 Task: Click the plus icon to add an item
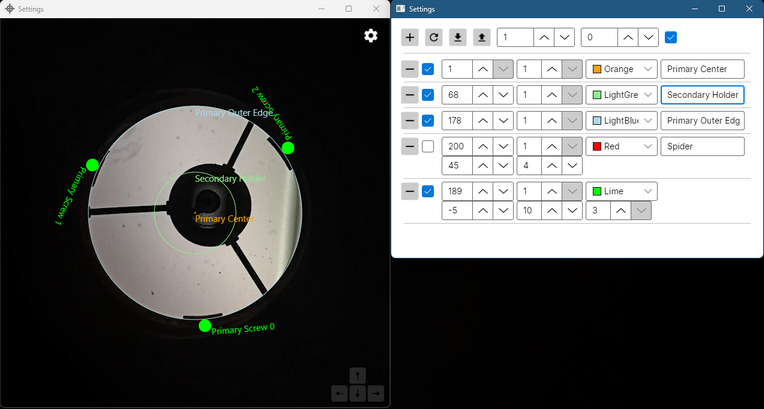click(x=410, y=37)
